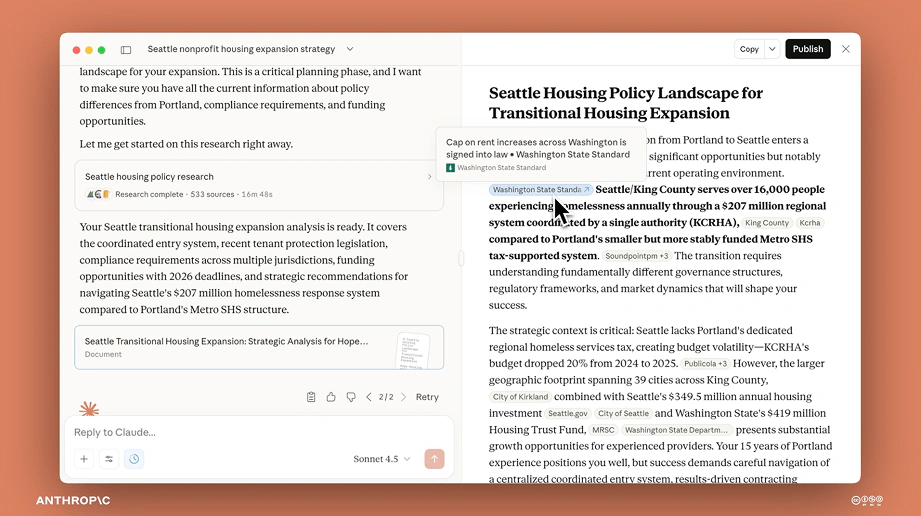
Task: Toggle the sidebar panel icon
Action: [126, 49]
